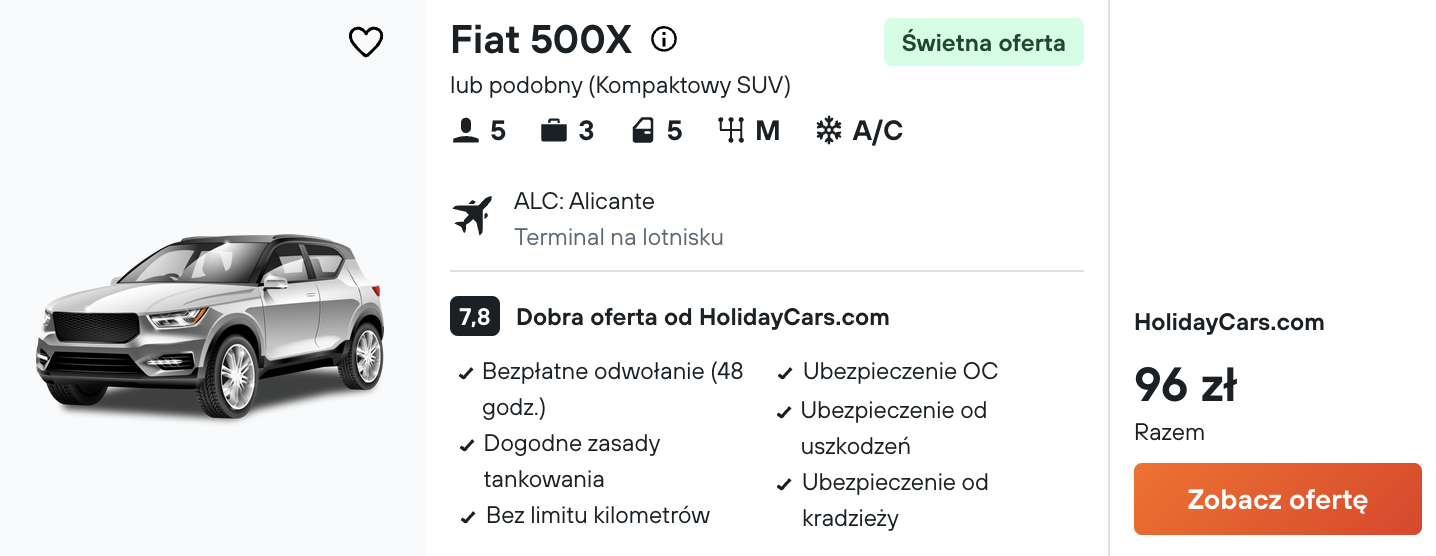
Task: Click the passenger seats icon
Action: point(466,131)
